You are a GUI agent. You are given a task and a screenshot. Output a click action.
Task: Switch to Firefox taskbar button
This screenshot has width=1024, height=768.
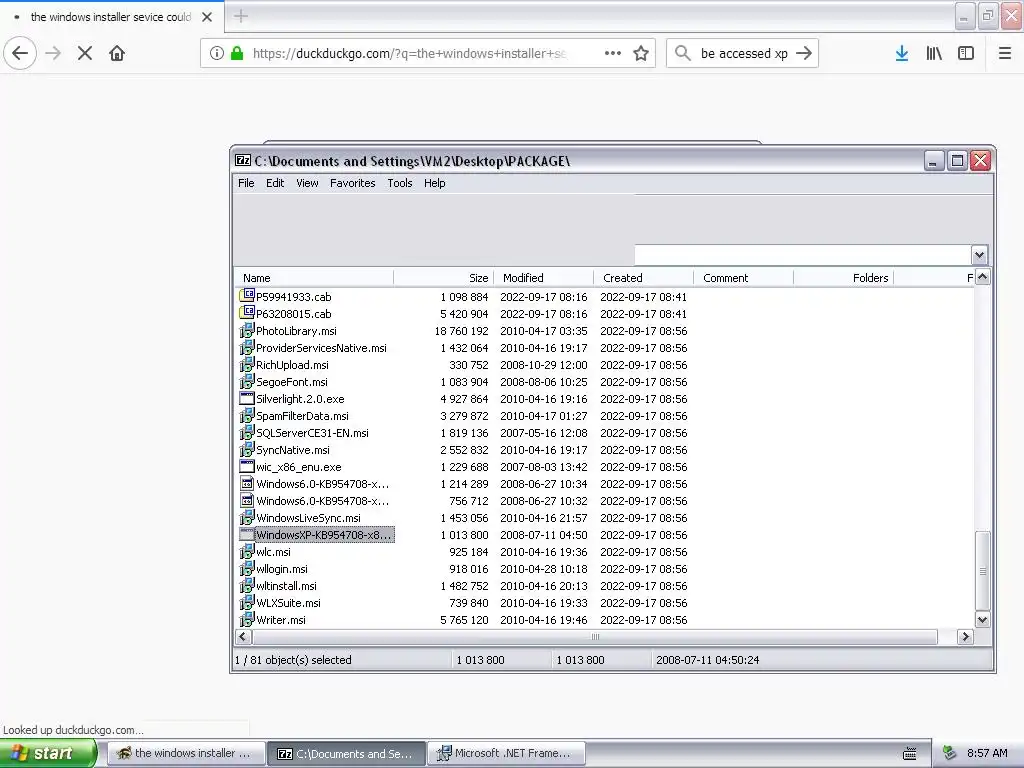[185, 753]
